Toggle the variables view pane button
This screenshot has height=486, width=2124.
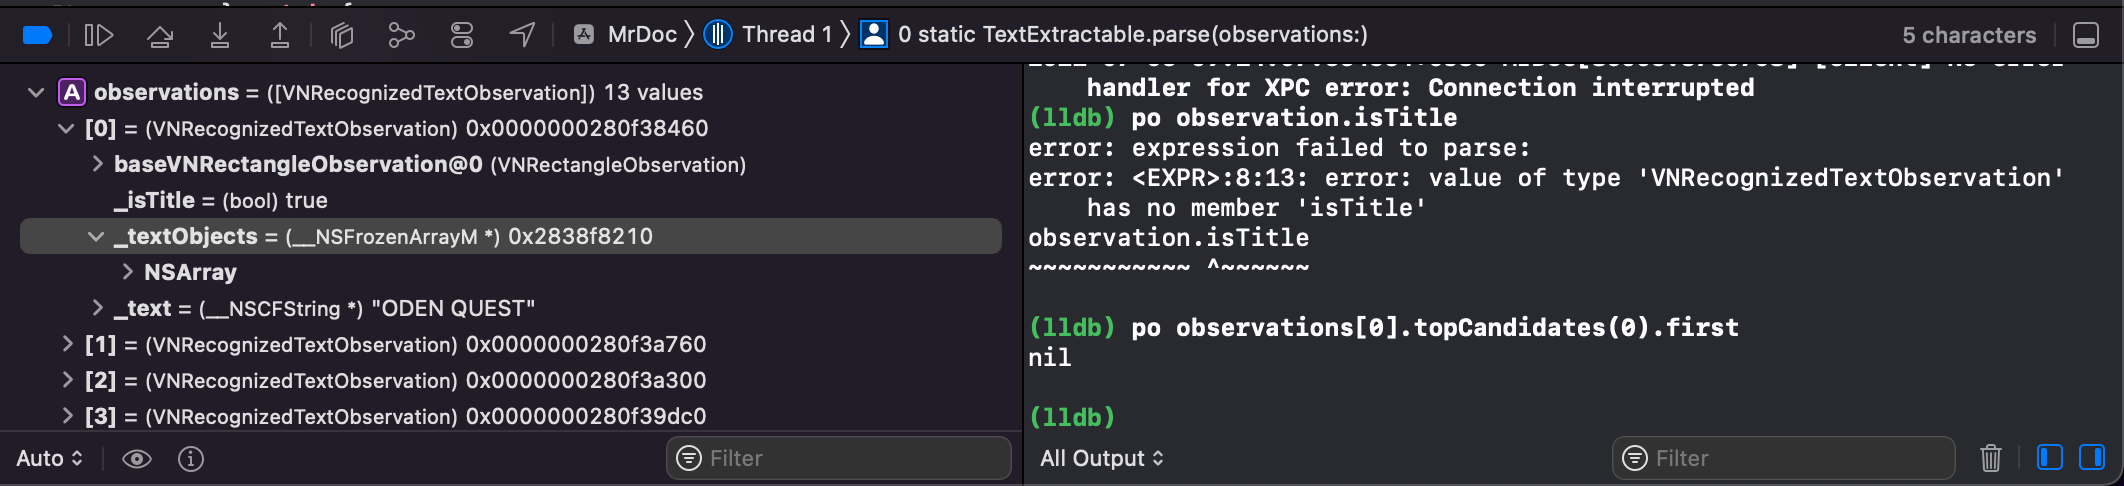click(2049, 458)
